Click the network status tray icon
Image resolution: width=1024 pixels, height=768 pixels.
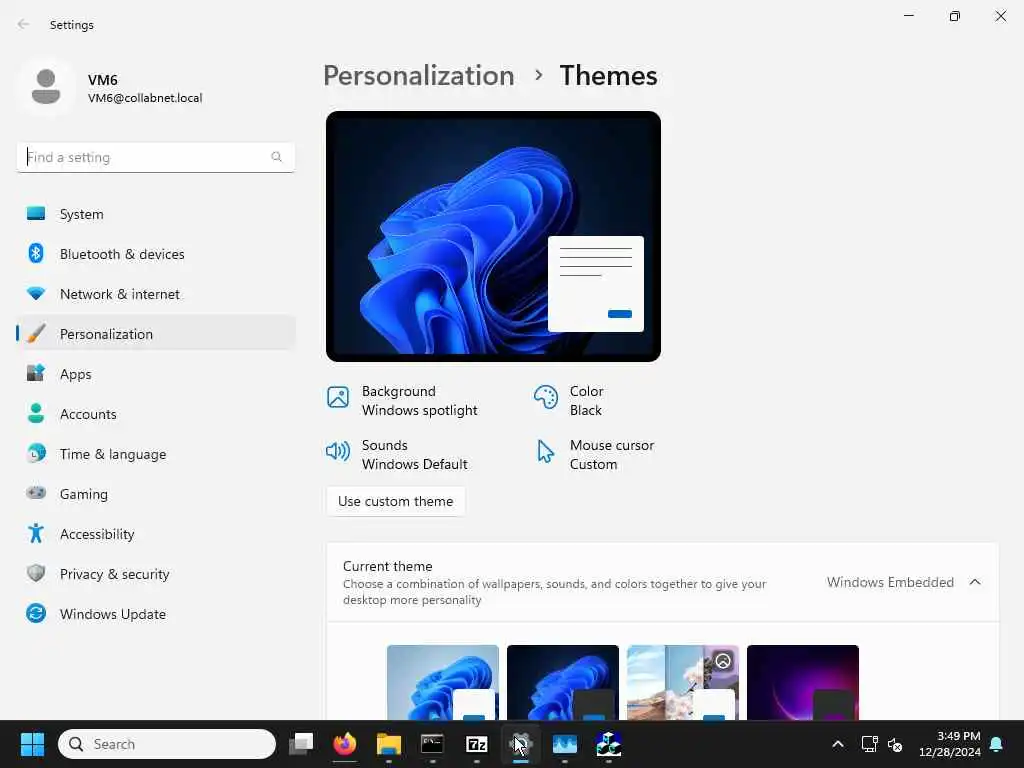(x=869, y=744)
